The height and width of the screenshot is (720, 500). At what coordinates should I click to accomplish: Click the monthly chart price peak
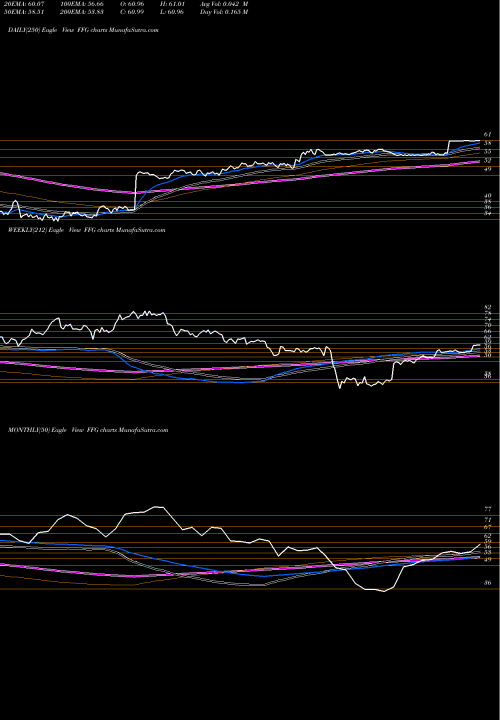pyautogui.click(x=158, y=507)
